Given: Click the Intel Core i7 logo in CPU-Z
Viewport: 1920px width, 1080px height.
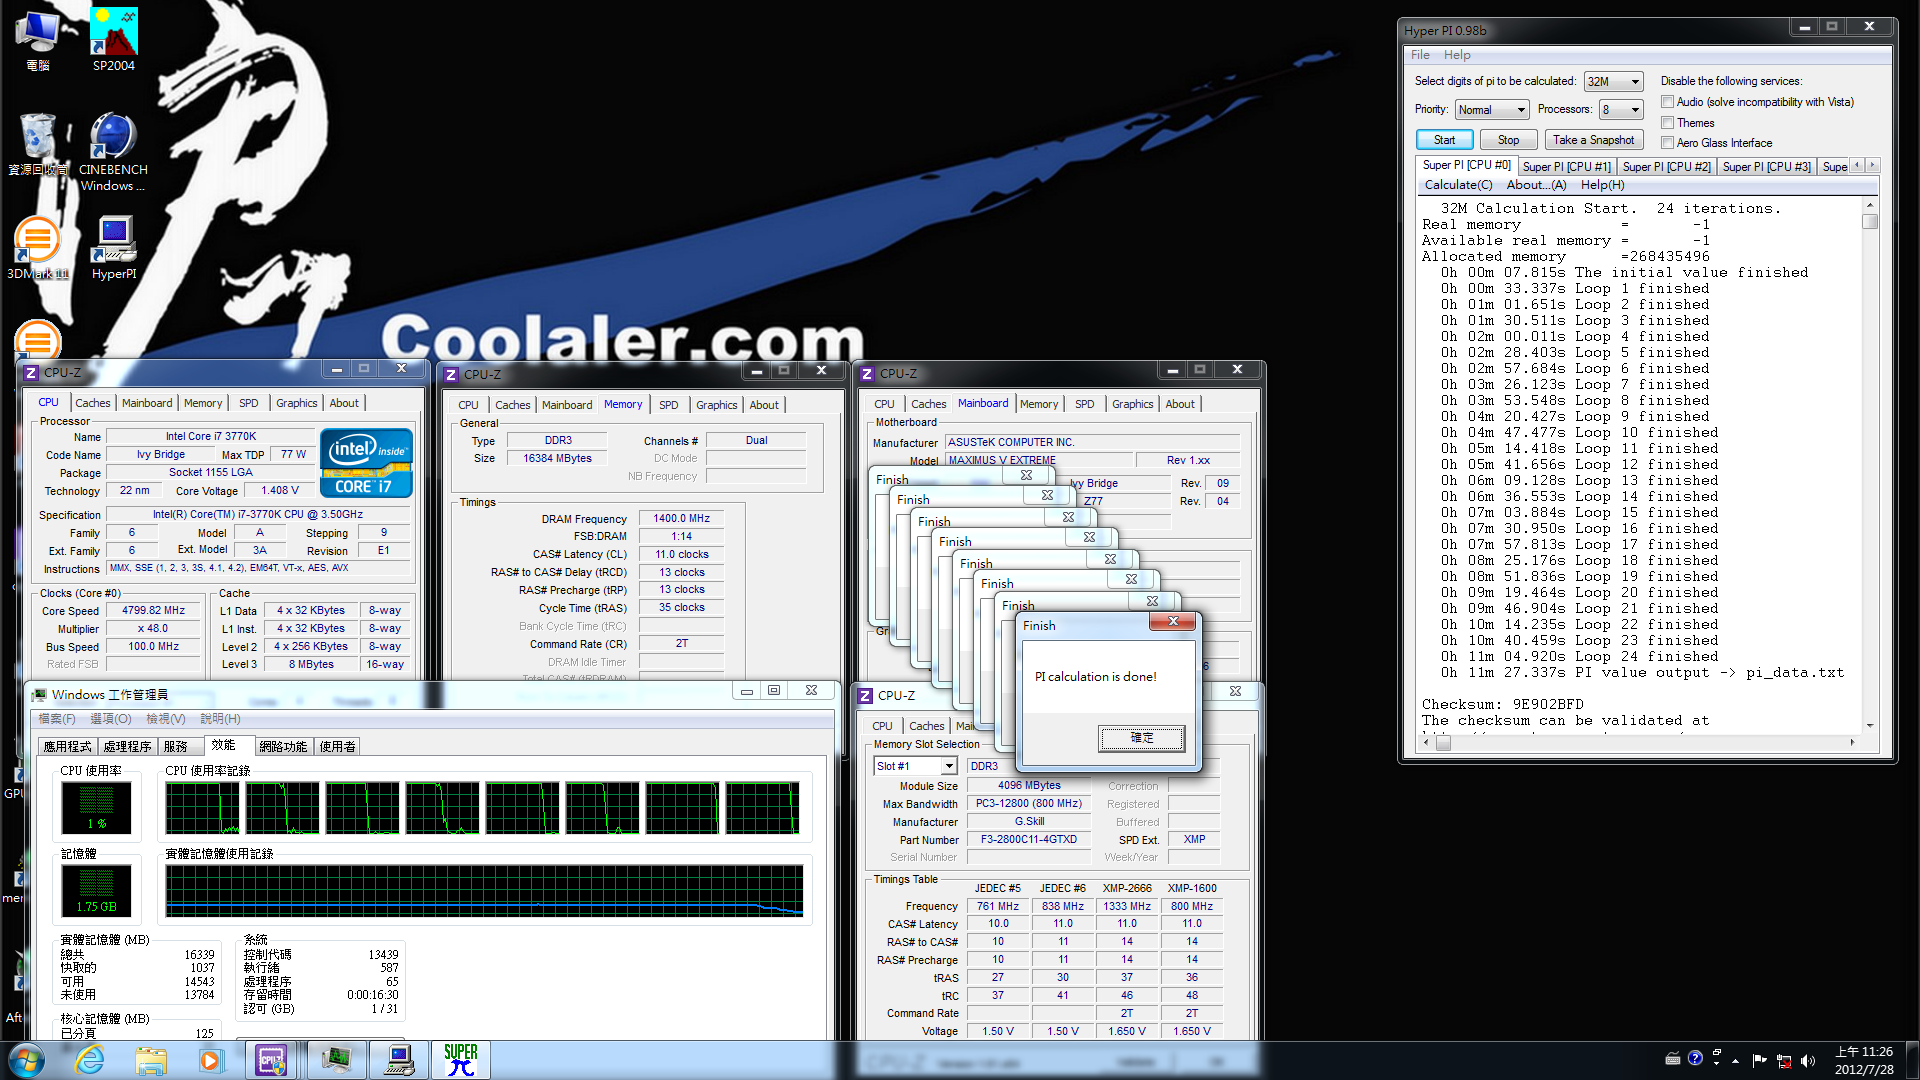Looking at the screenshot, I should [366, 462].
